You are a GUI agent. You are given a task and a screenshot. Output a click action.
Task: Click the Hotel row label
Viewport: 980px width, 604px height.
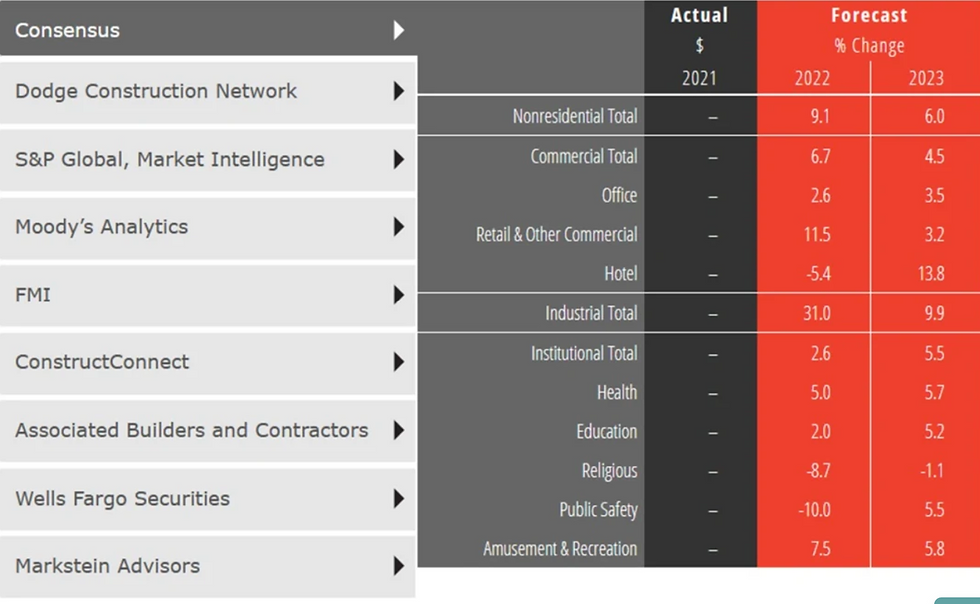click(621, 274)
